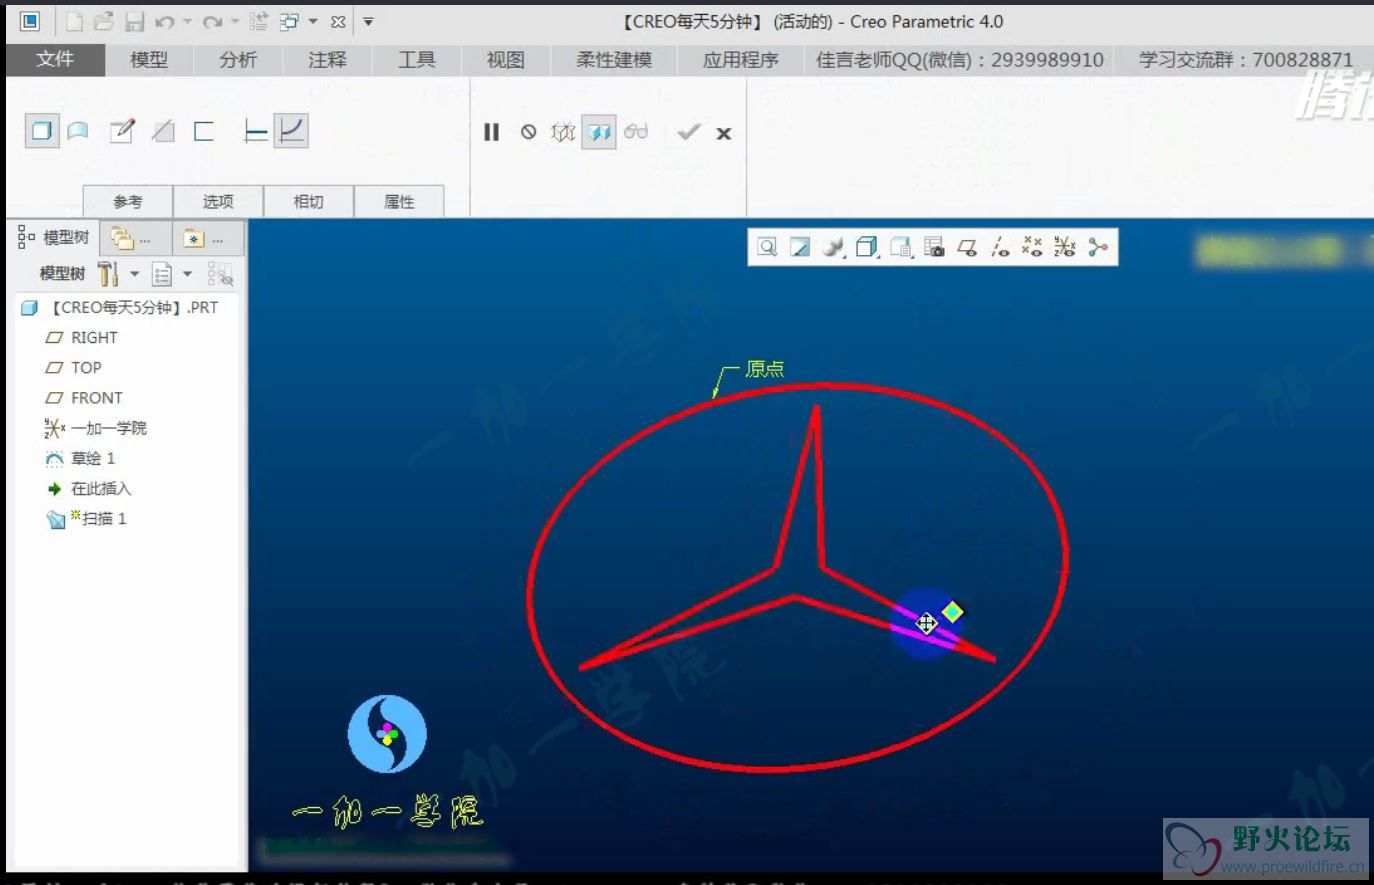This screenshot has height=885, width=1374.
Task: Open the sweep section sketch editor
Action: coord(122,131)
